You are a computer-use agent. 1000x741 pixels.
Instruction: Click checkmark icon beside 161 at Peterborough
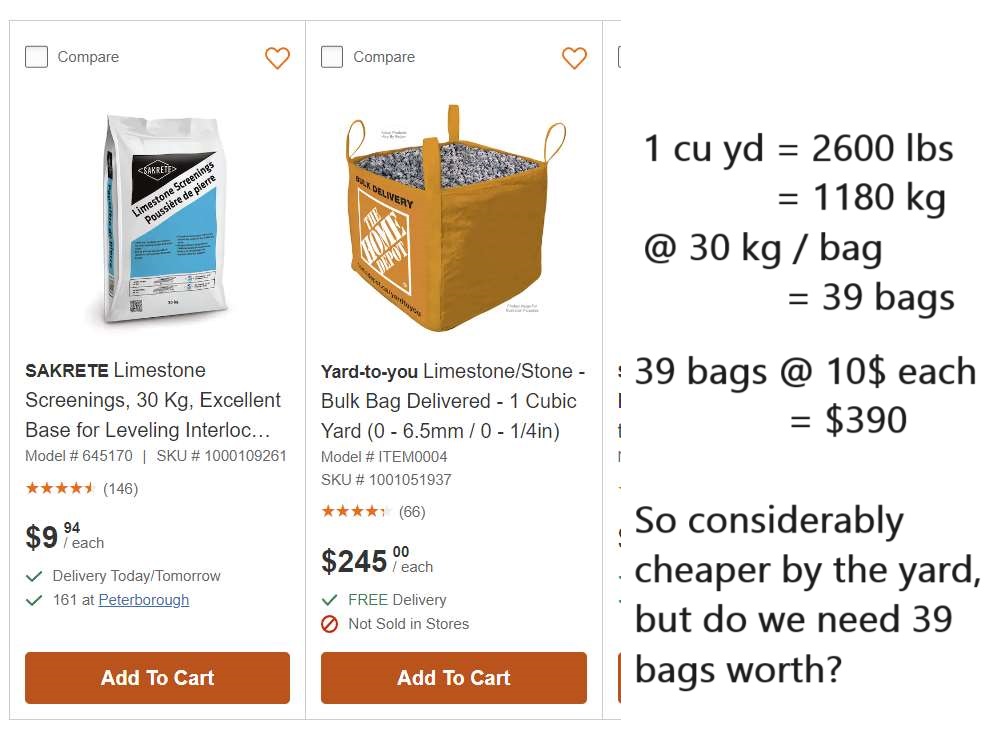tap(34, 600)
